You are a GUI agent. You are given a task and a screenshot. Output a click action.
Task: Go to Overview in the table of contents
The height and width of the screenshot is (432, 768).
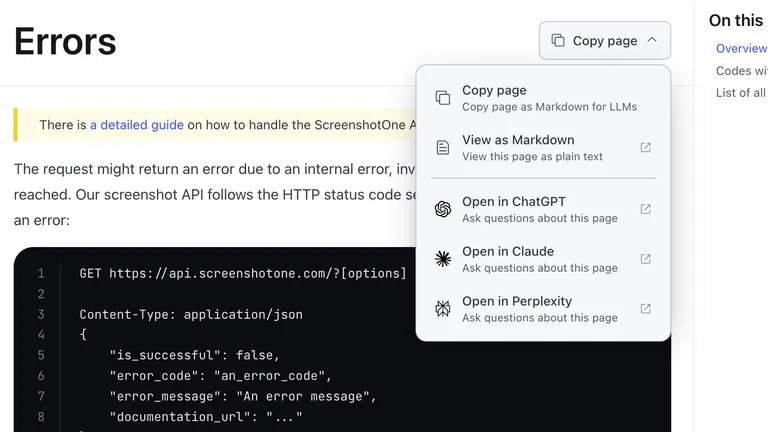click(742, 48)
